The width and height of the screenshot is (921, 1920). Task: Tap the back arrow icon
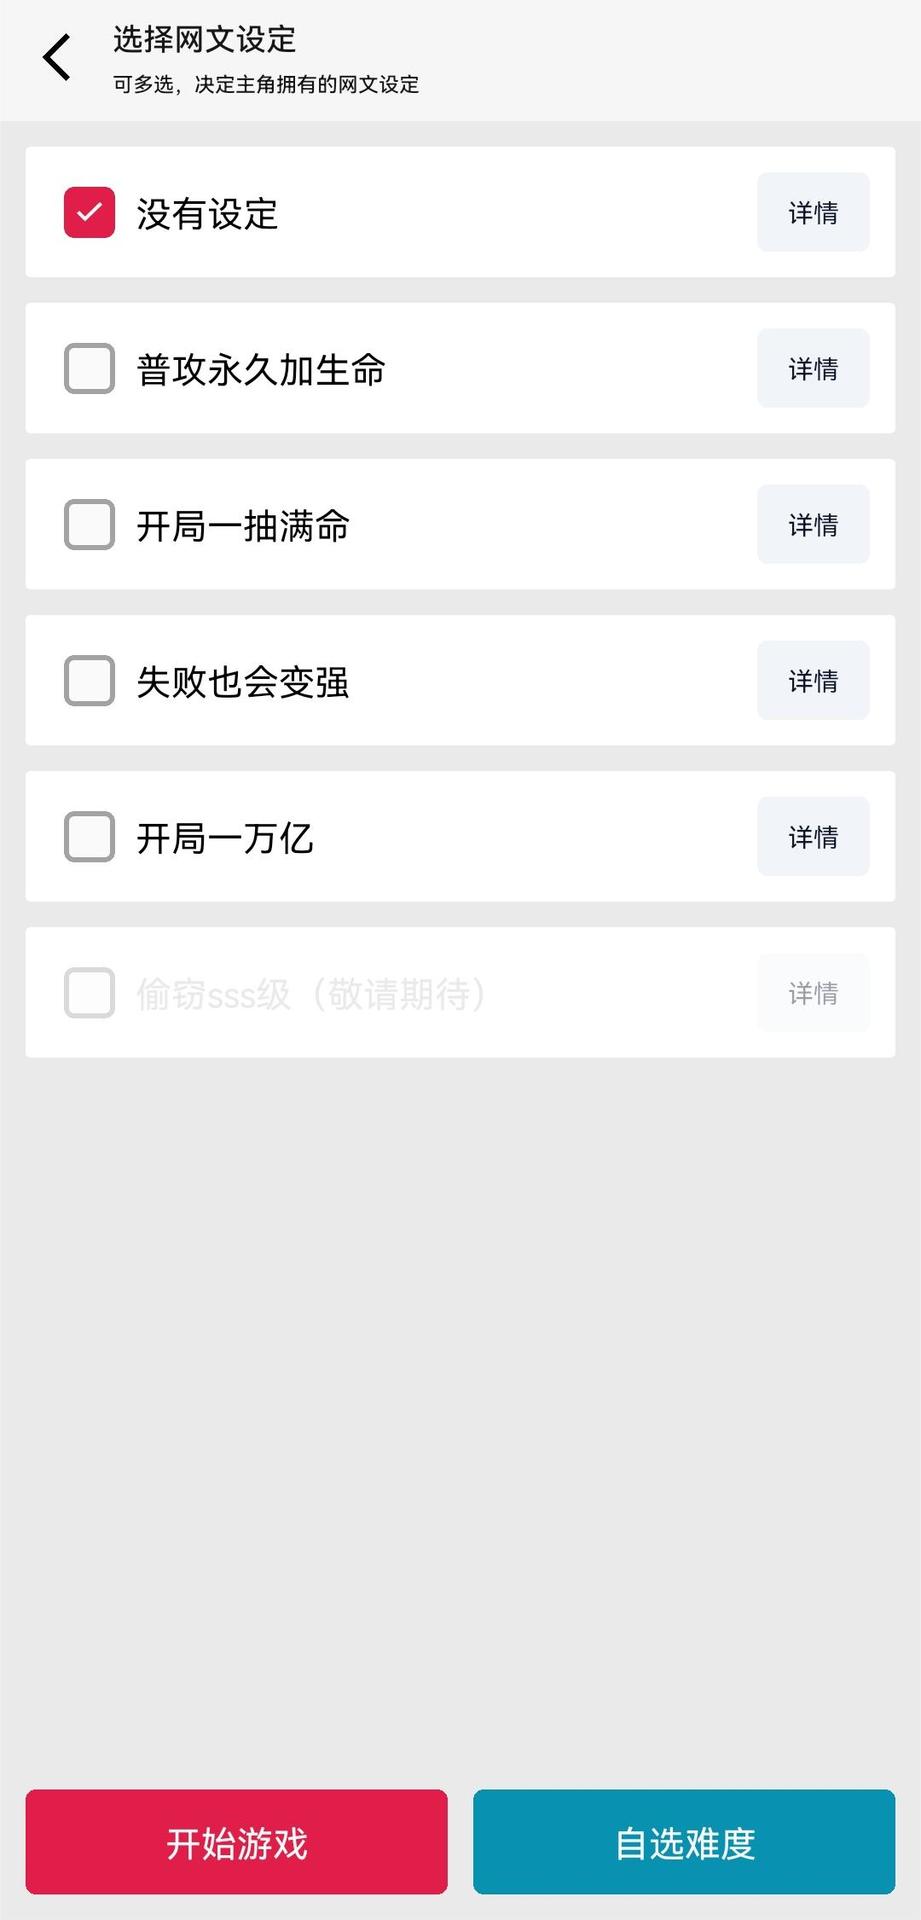click(57, 57)
